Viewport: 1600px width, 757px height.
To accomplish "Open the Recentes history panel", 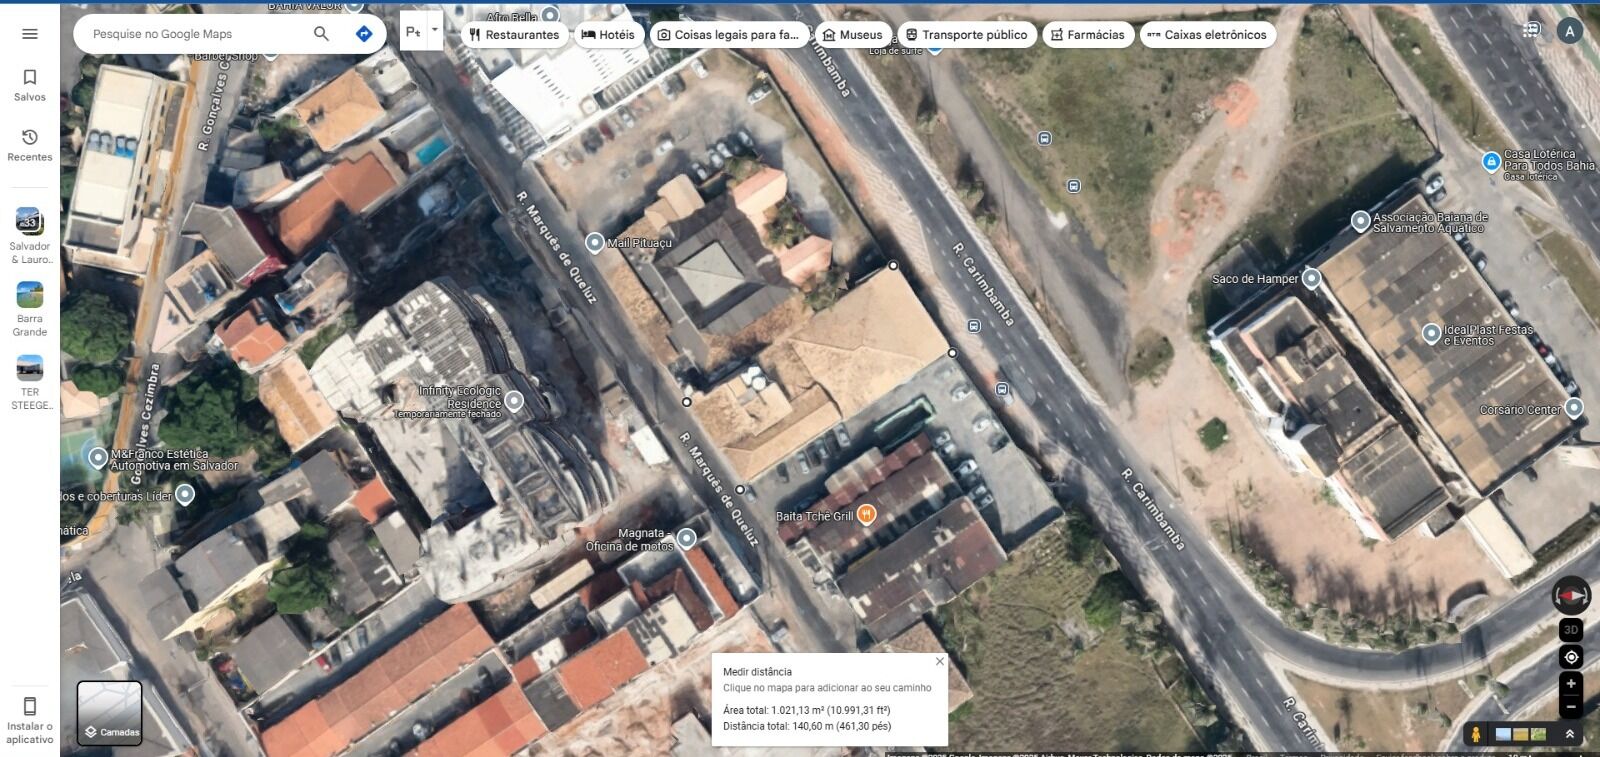I will point(30,144).
